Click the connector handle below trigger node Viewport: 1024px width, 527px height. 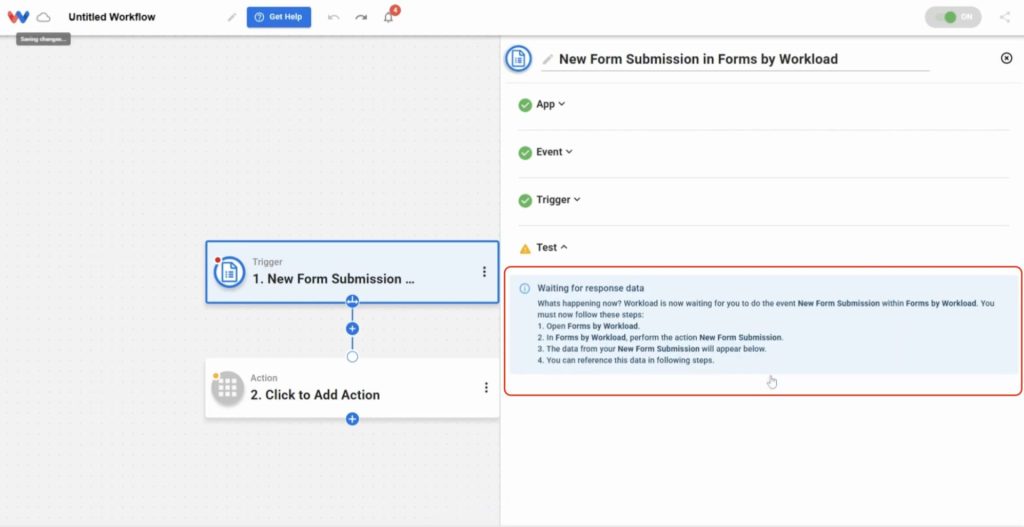pos(352,301)
